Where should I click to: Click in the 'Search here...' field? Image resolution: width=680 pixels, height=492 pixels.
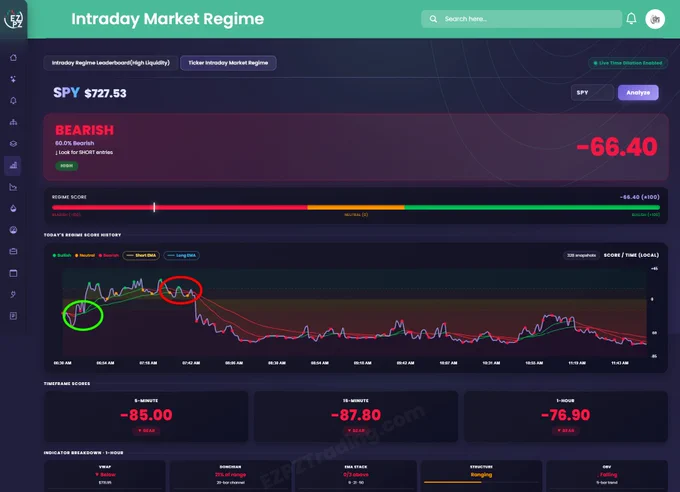pos(521,19)
